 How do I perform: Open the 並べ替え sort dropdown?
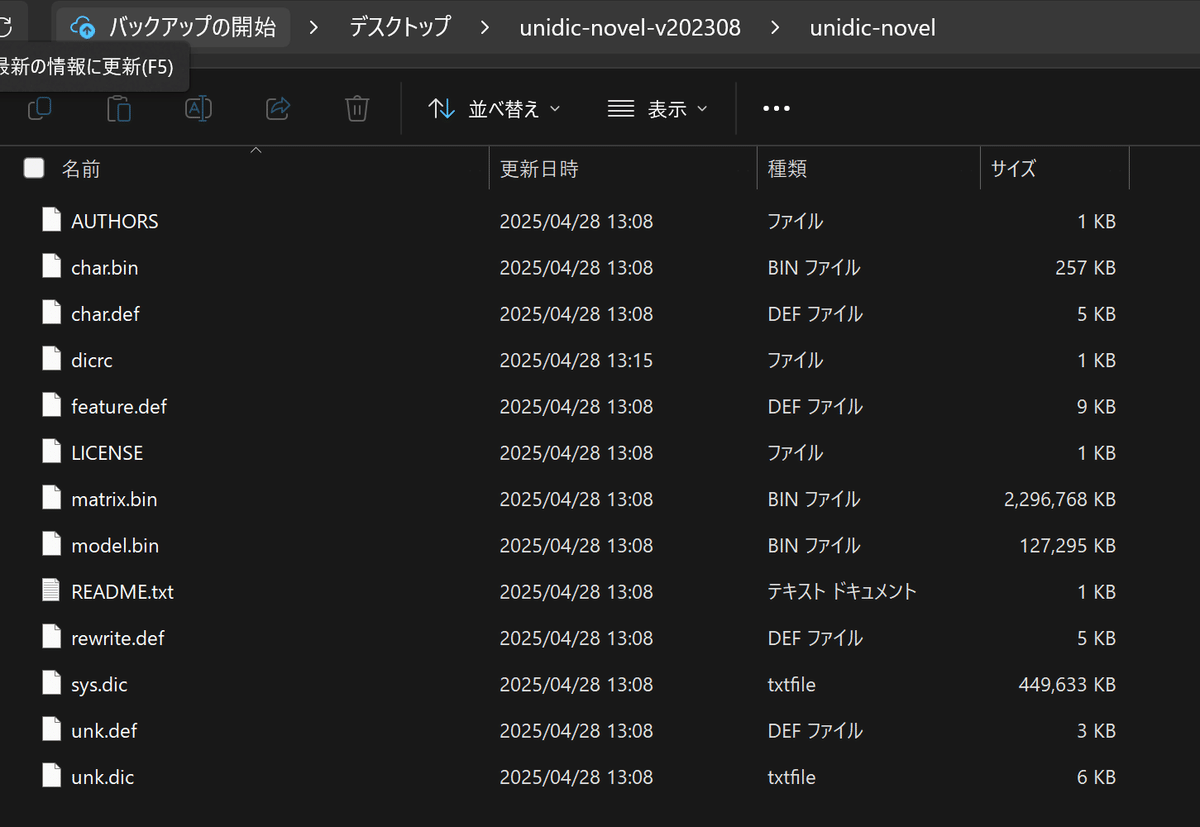[x=494, y=108]
